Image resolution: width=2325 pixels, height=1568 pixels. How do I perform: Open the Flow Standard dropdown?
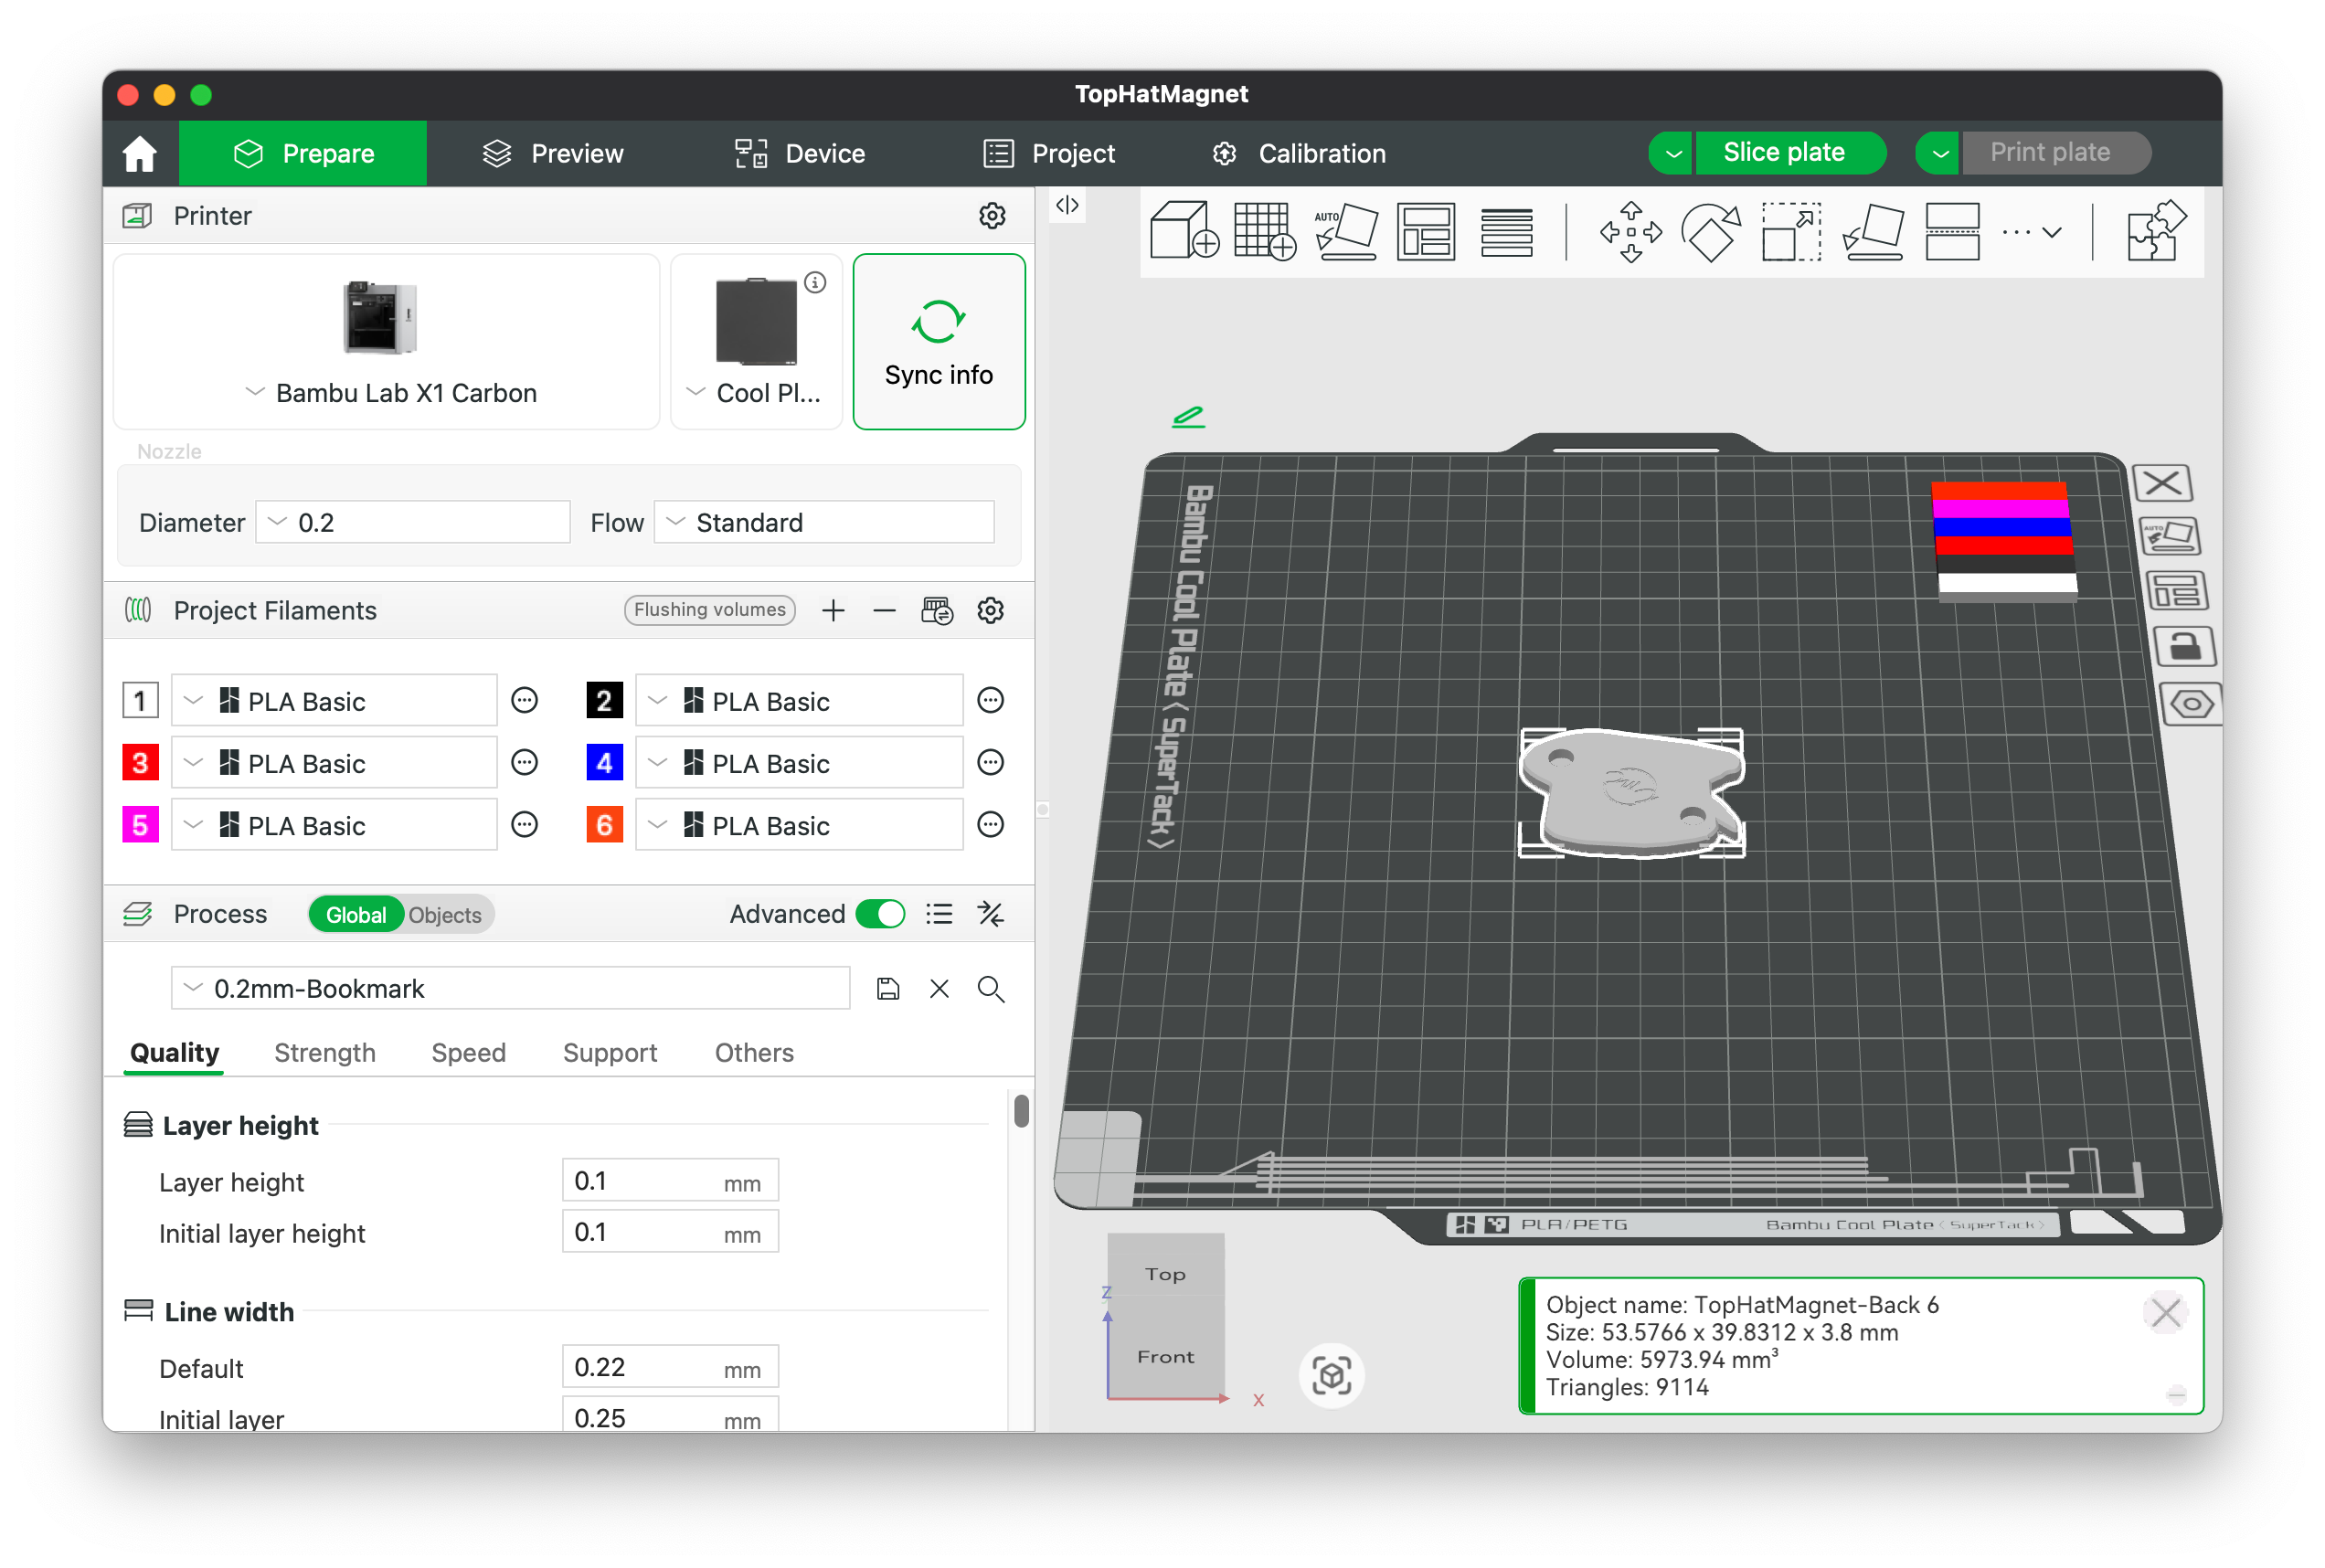pyautogui.click(x=823, y=522)
